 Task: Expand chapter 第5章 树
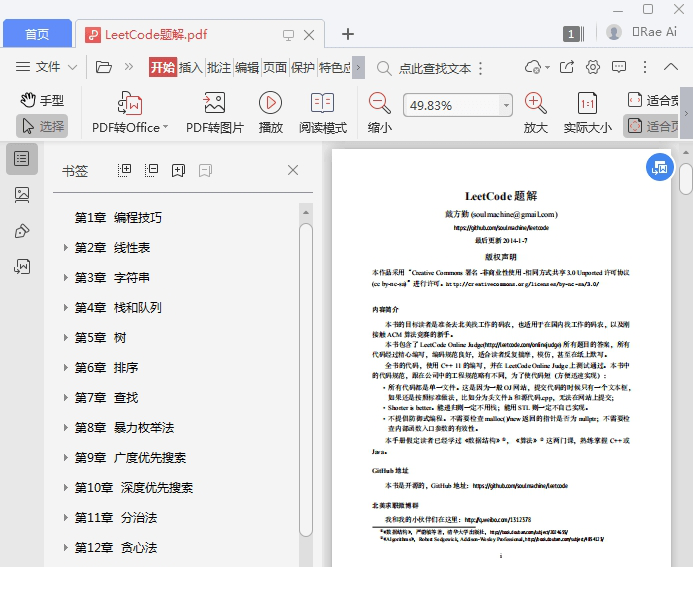click(x=65, y=338)
